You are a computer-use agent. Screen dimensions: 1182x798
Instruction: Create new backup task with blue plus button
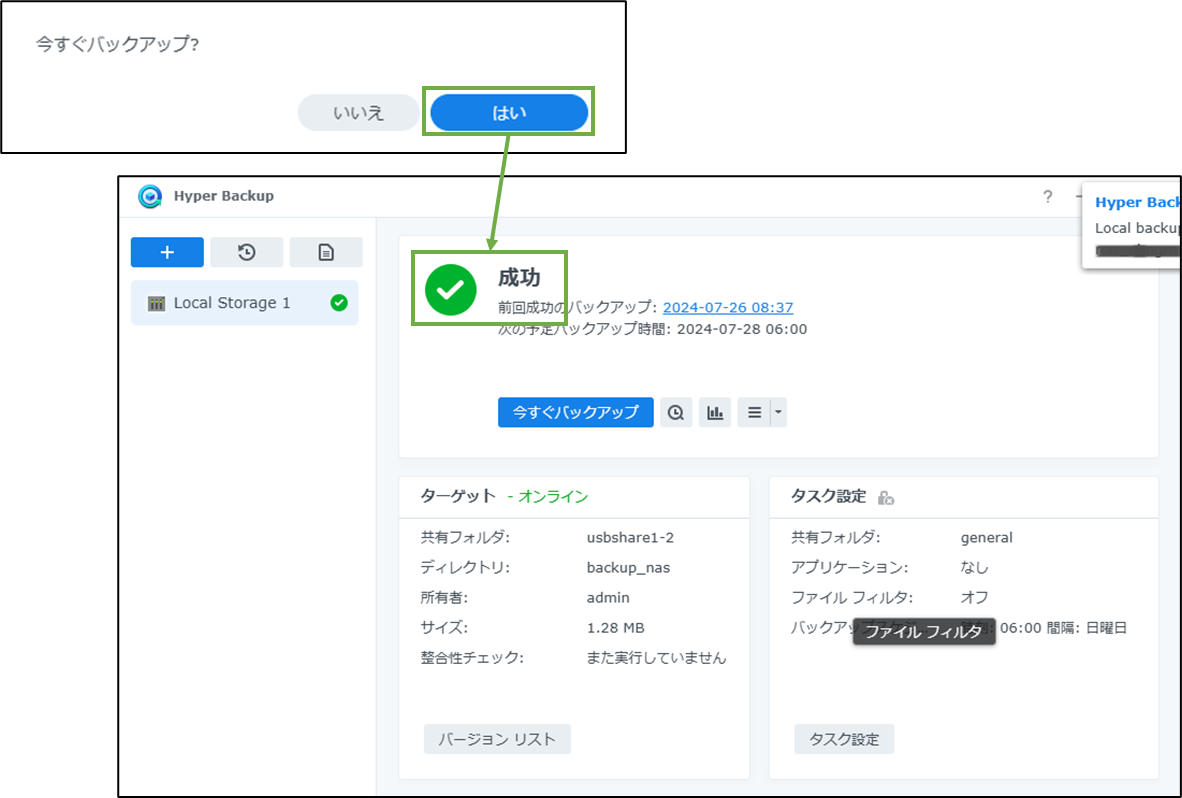click(166, 252)
